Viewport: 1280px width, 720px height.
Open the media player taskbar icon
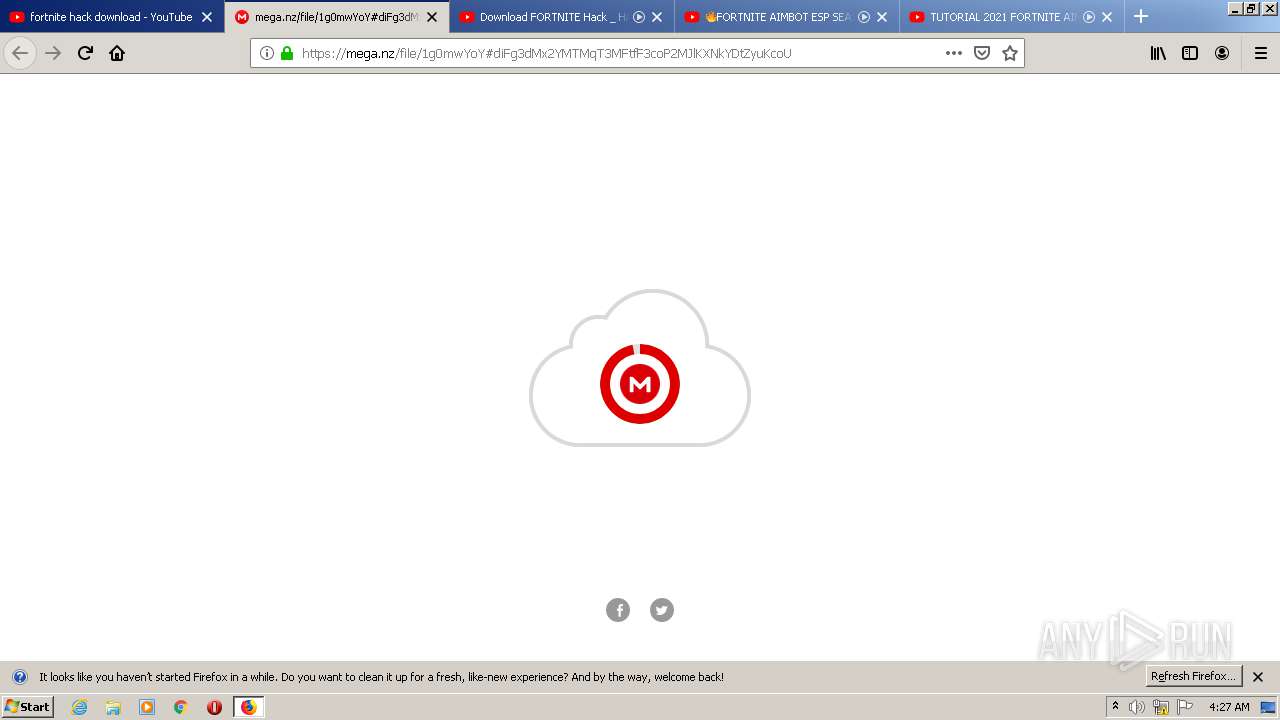coord(147,707)
